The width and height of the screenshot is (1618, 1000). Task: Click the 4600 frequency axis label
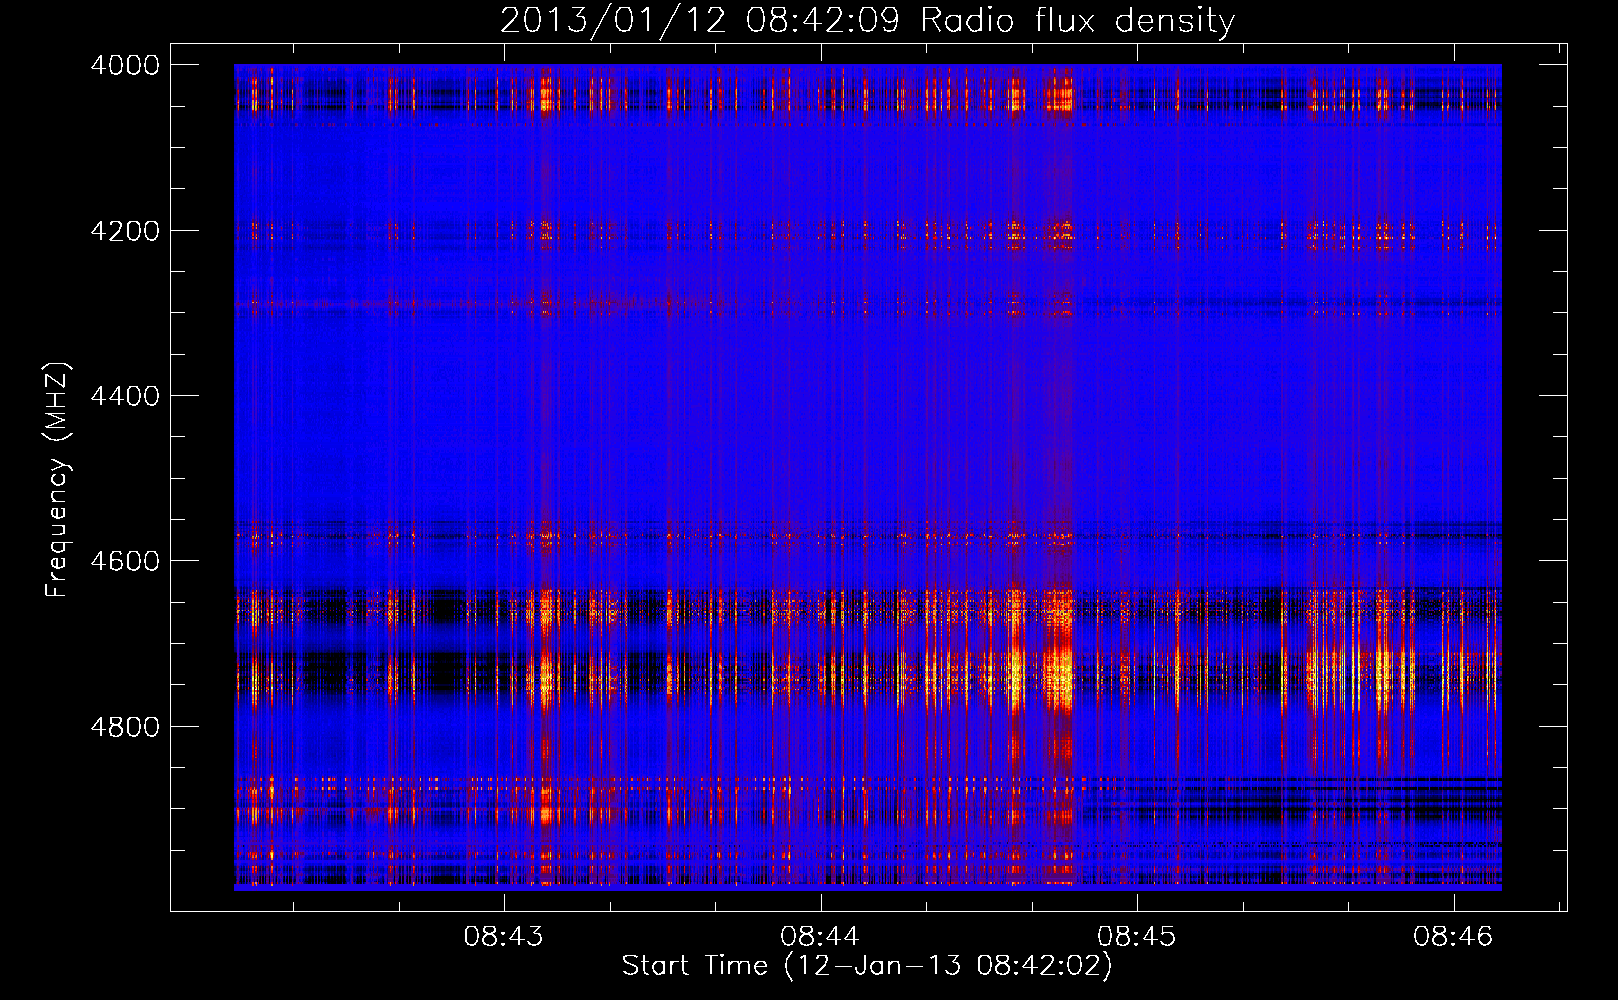click(x=124, y=561)
